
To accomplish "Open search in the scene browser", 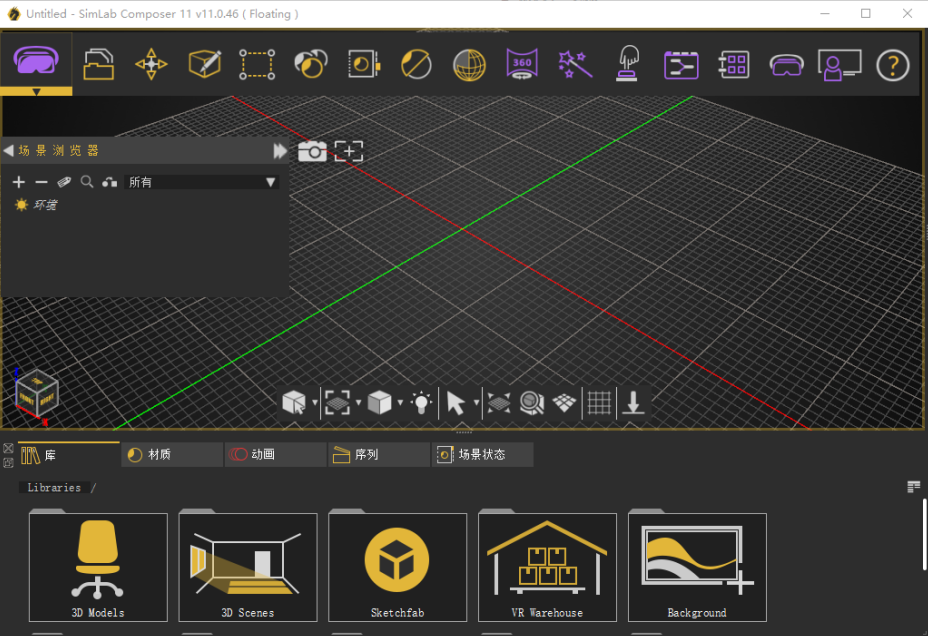I will click(x=86, y=182).
